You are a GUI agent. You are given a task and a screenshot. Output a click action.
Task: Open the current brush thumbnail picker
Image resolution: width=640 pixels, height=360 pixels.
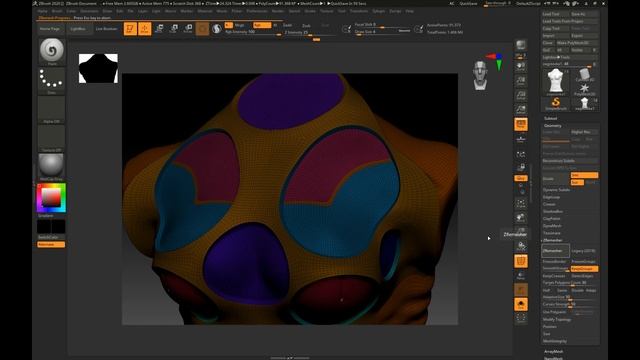coord(51,51)
